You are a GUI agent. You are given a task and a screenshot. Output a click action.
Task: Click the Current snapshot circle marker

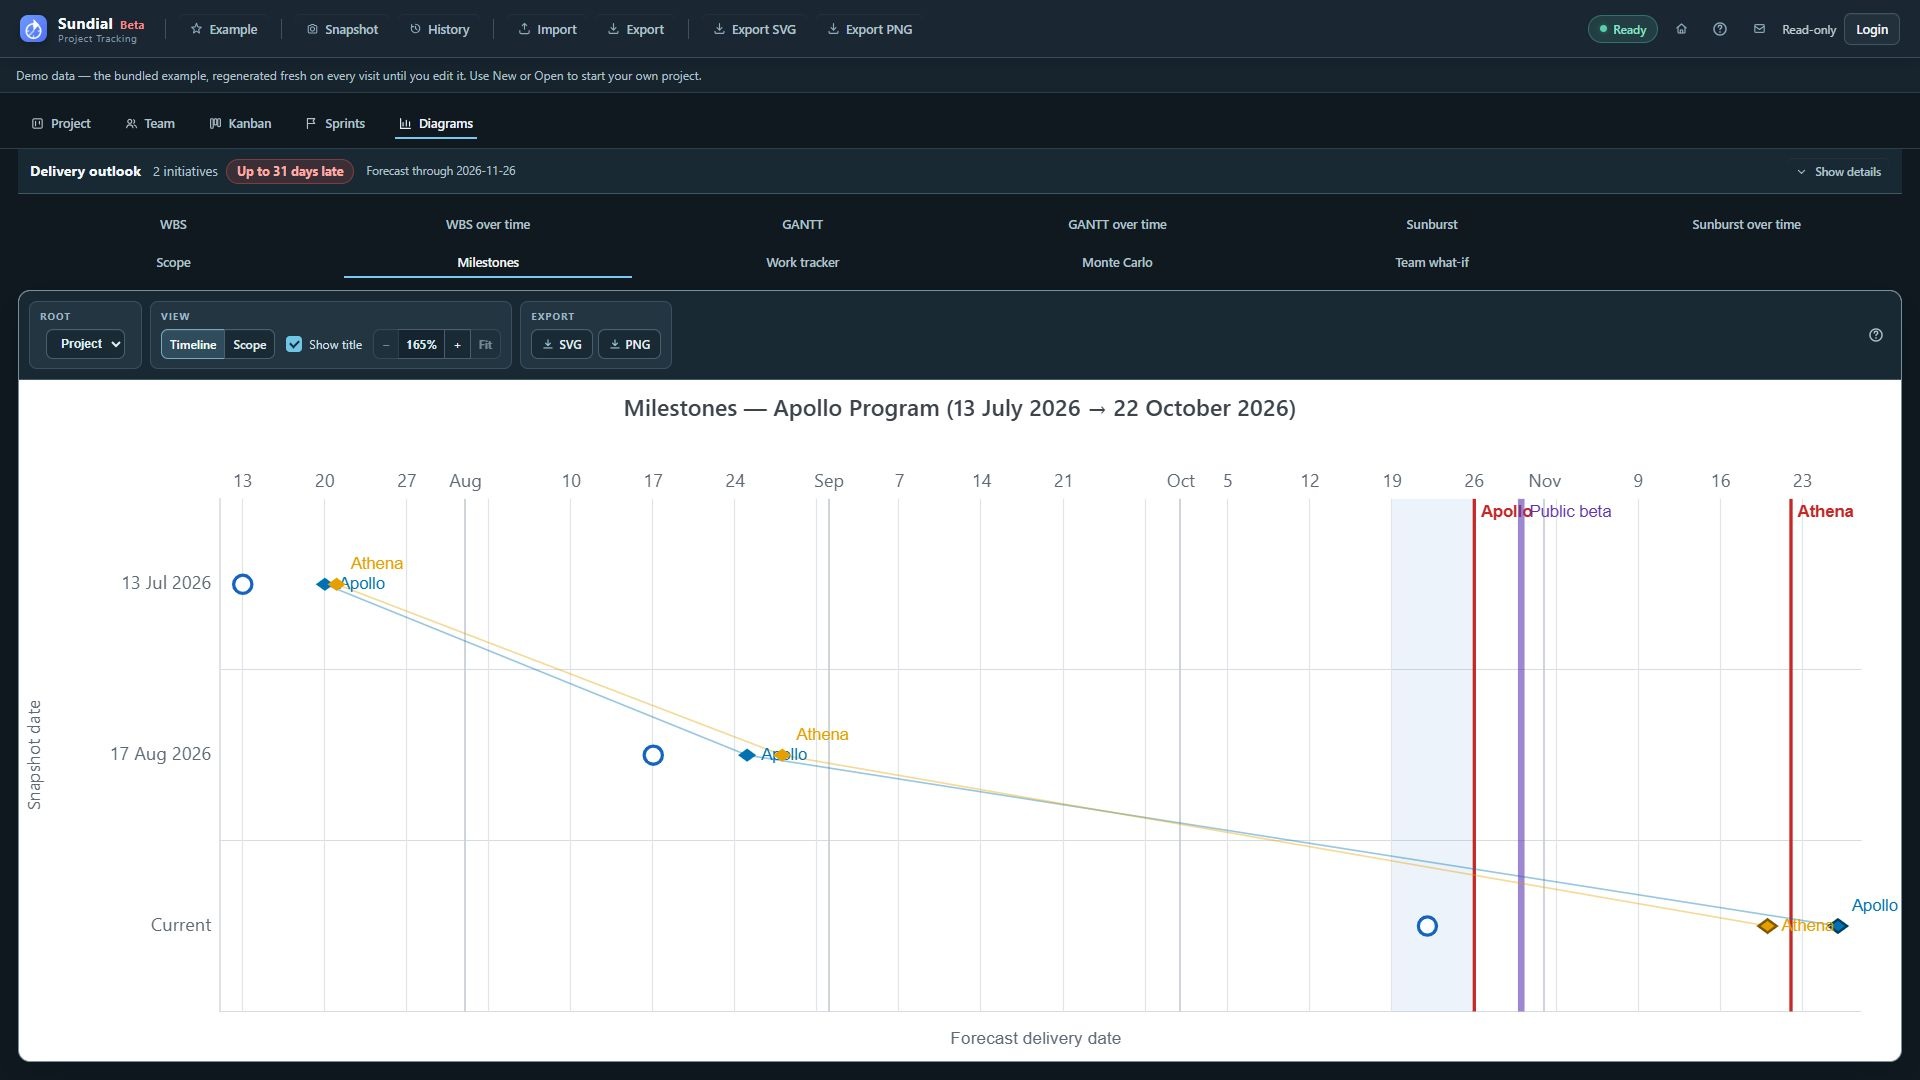pos(1427,927)
